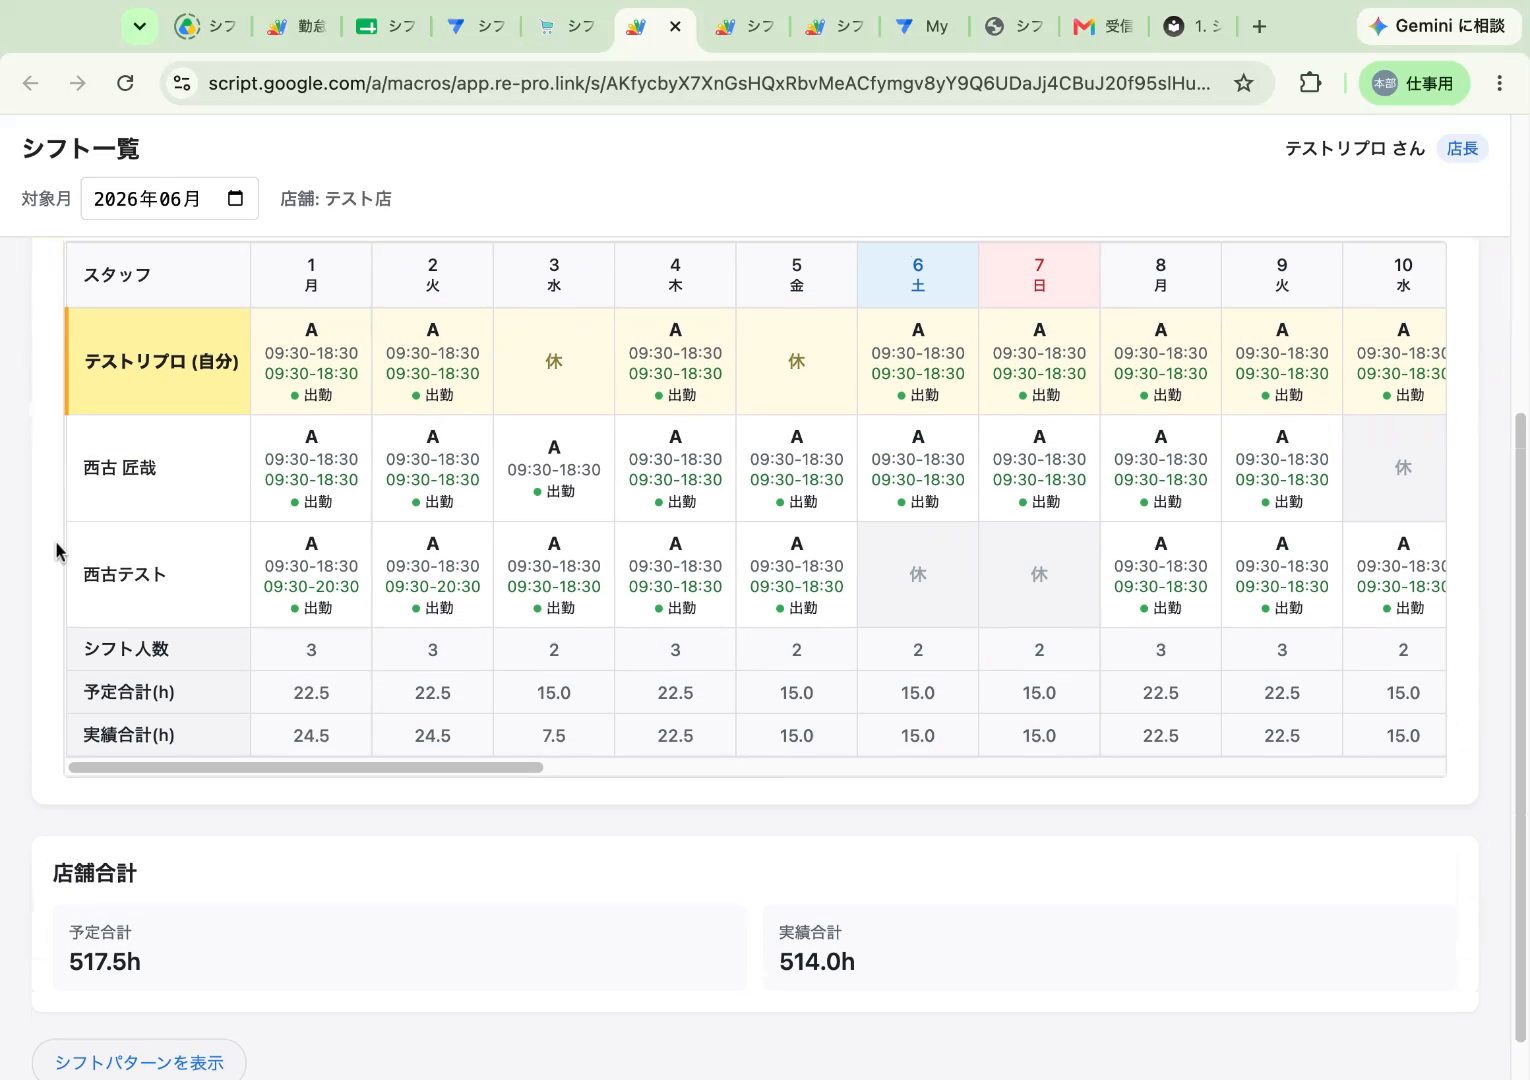Switch to the 勤怠 tab
Screen dimensions: 1530x1080
(x=296, y=27)
